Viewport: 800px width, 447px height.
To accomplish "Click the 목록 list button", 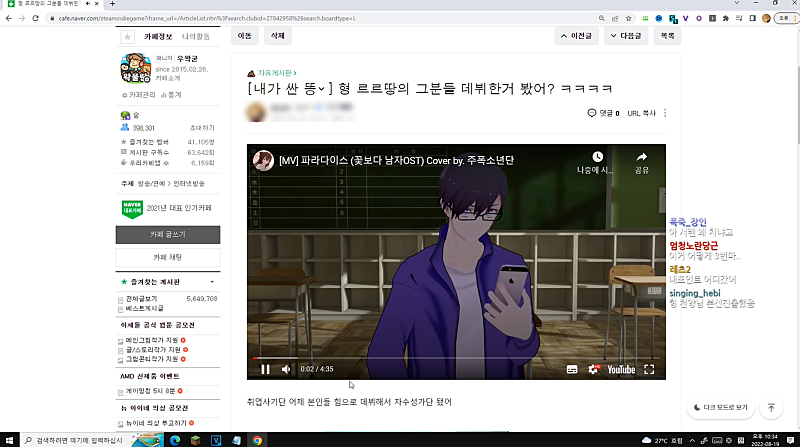I will click(x=667, y=36).
